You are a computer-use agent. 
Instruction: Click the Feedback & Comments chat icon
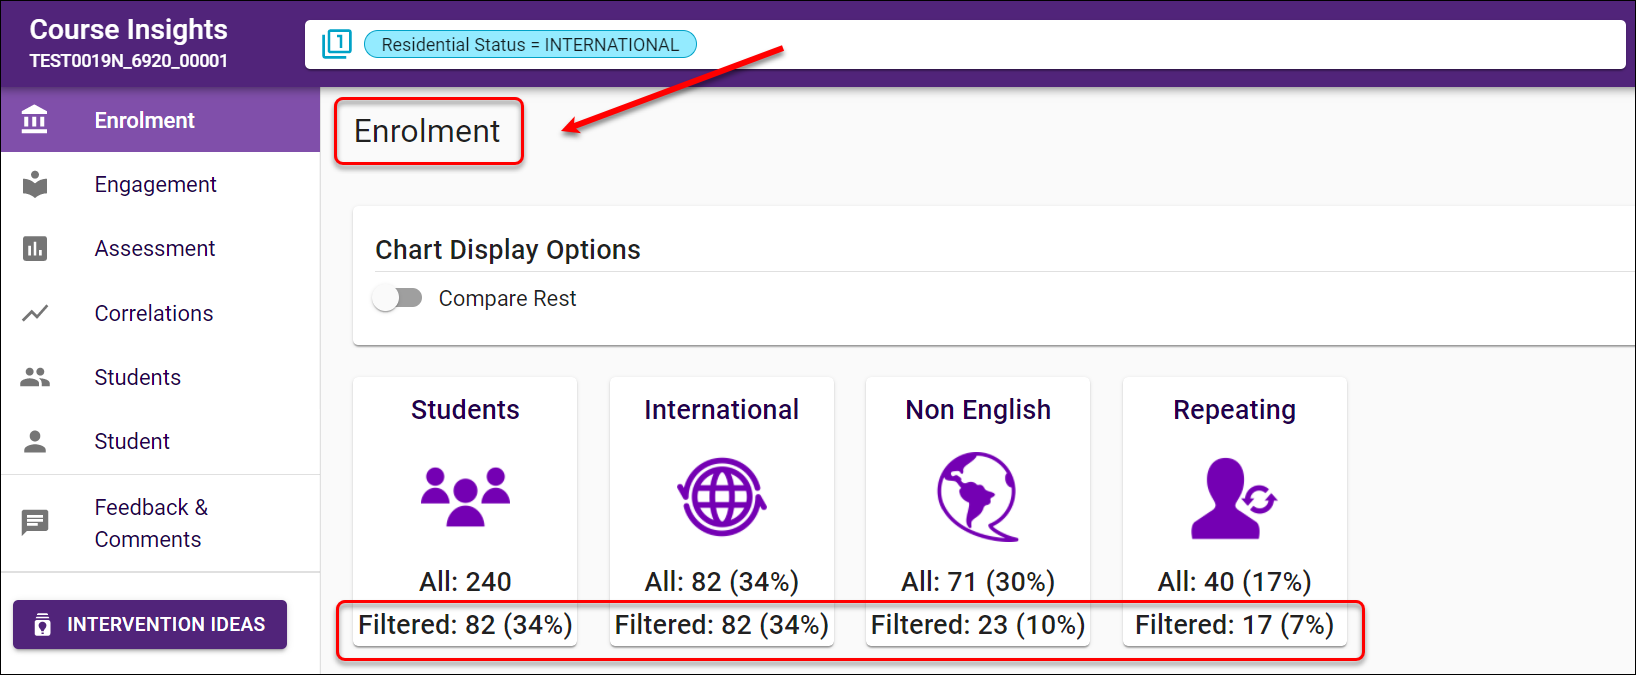35,522
